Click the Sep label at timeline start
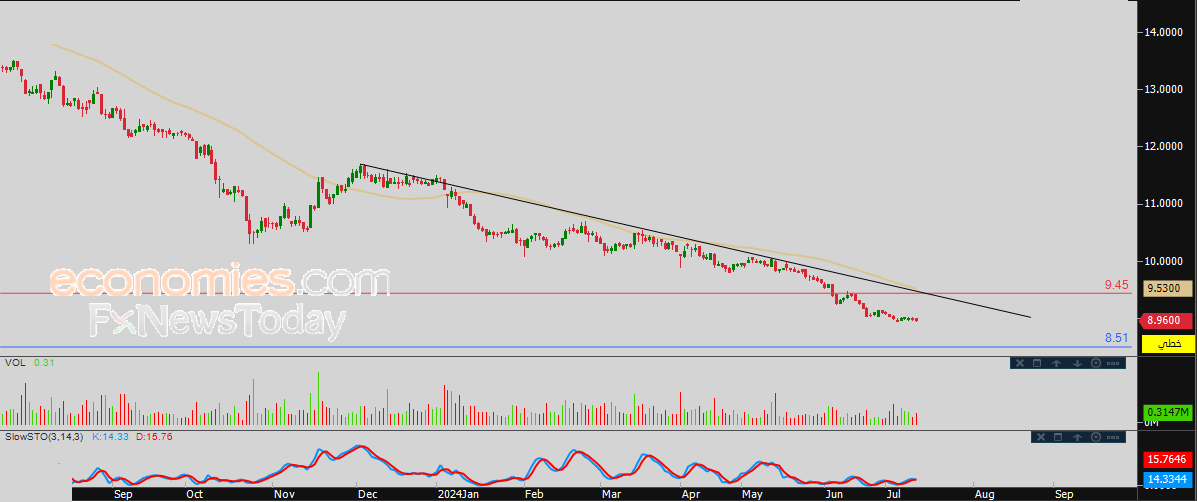 tap(121, 494)
